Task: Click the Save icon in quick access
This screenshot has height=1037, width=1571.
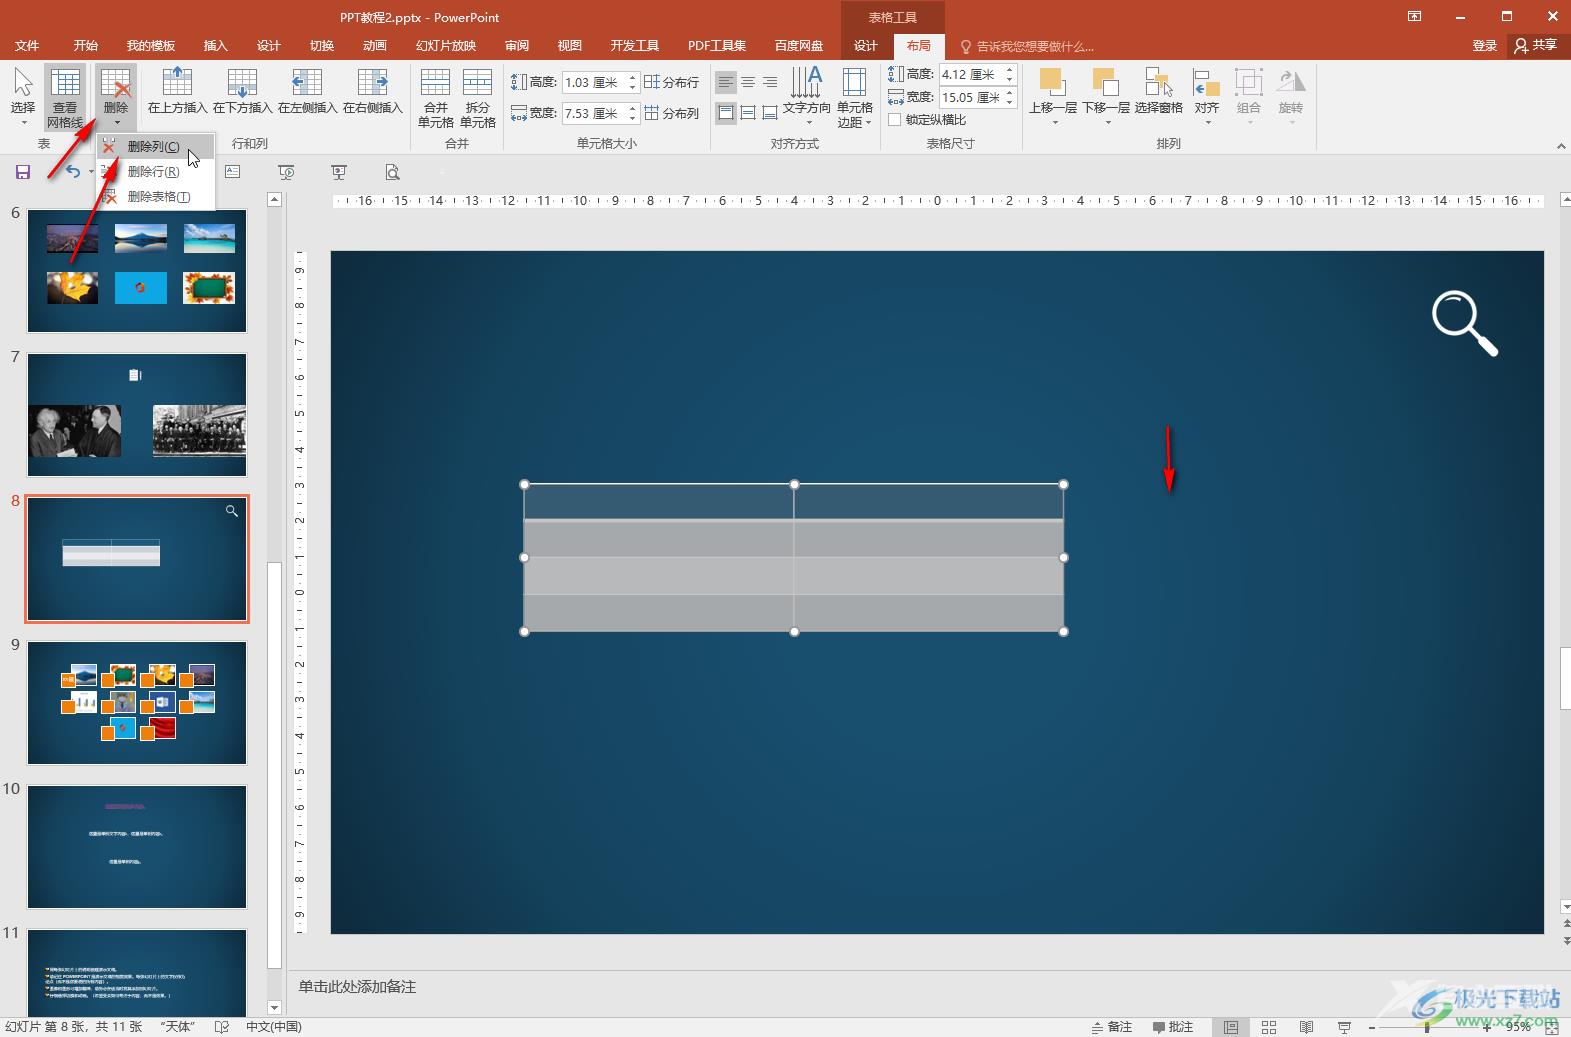Action: [23, 172]
